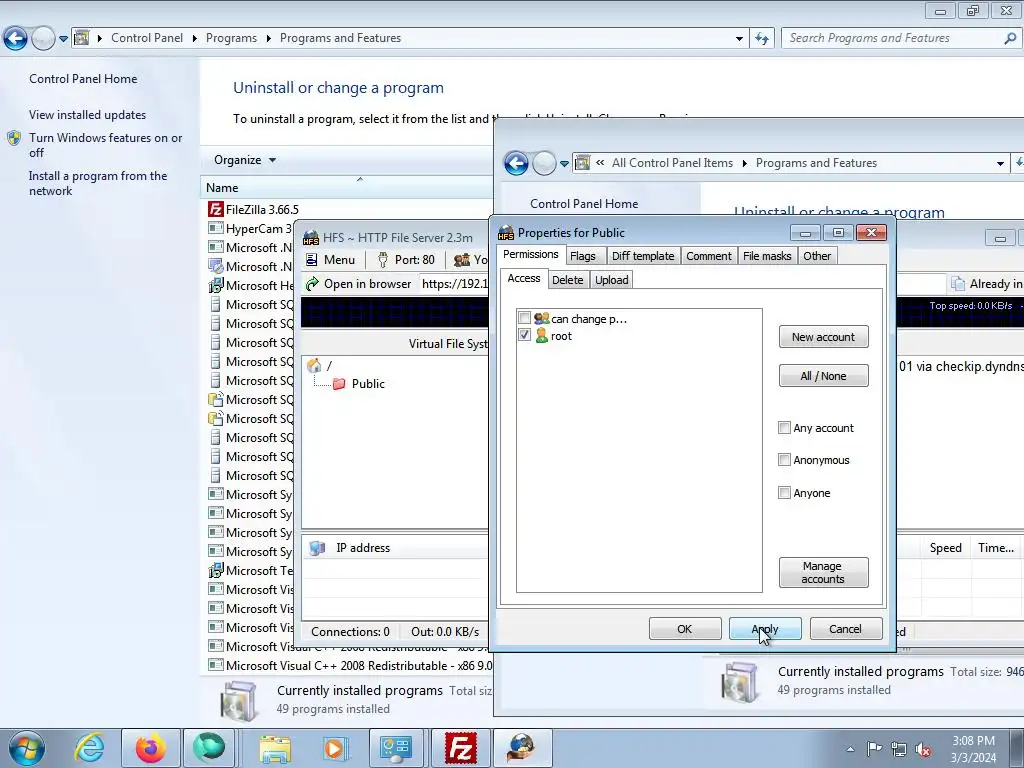Open Turn Windows features on or off
The height and width of the screenshot is (768, 1024).
pos(105,145)
